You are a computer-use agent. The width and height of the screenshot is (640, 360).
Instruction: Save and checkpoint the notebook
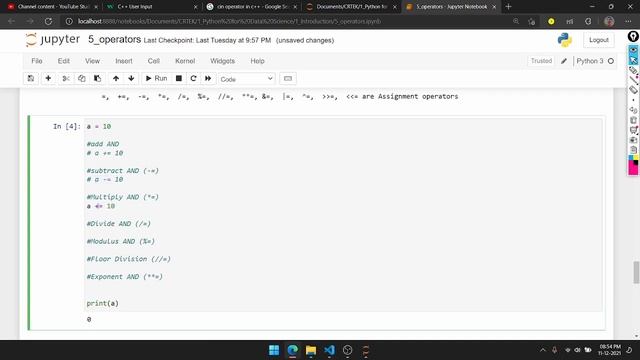[x=31, y=78]
